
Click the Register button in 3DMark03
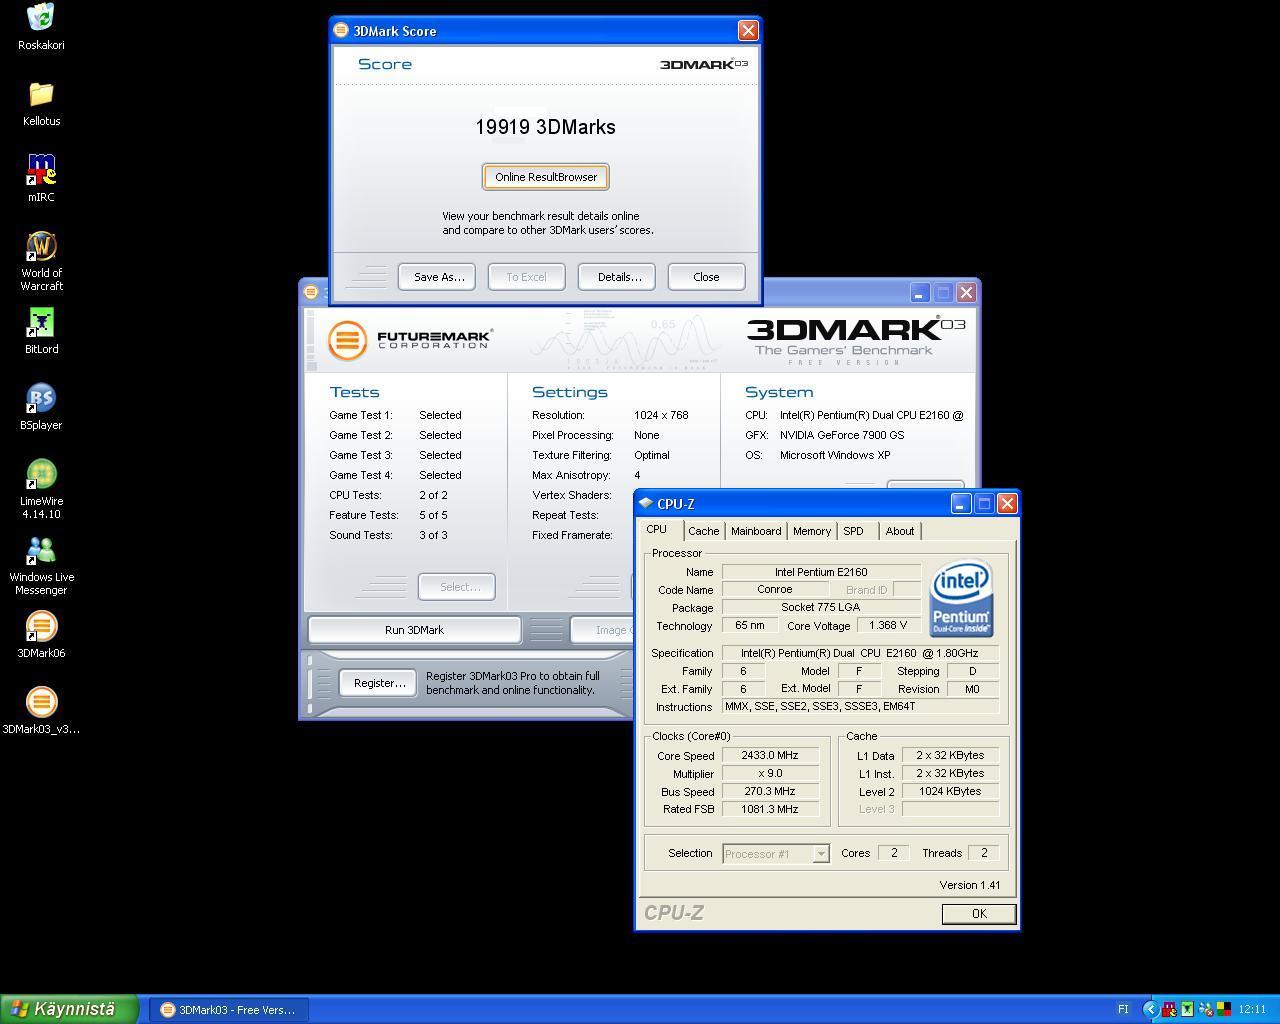(x=378, y=683)
